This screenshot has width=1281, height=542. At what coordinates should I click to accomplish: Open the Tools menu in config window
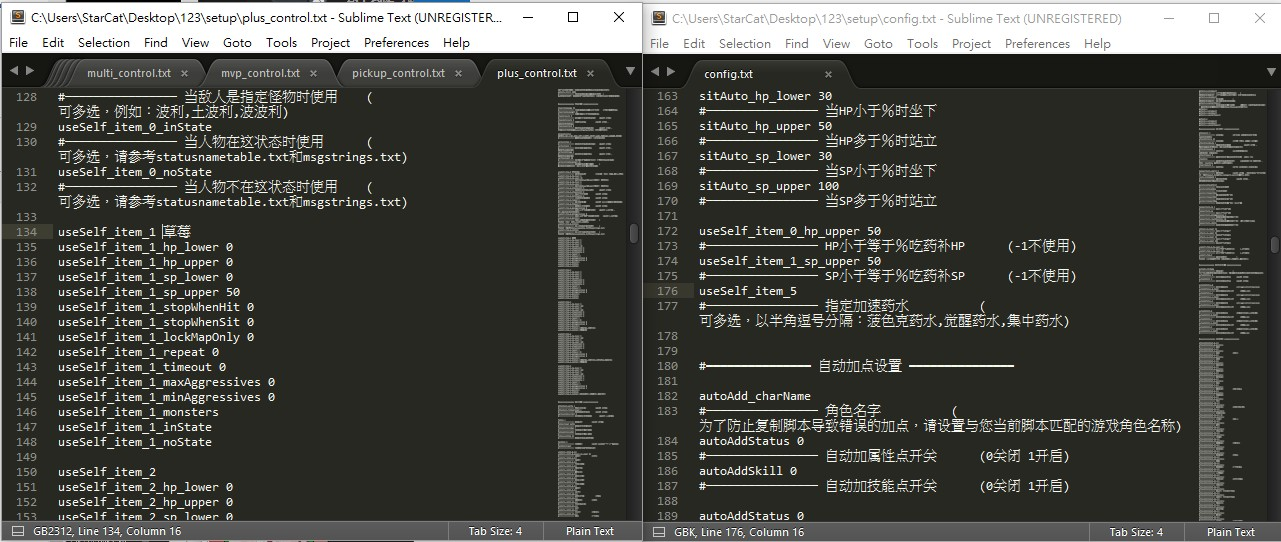(922, 44)
